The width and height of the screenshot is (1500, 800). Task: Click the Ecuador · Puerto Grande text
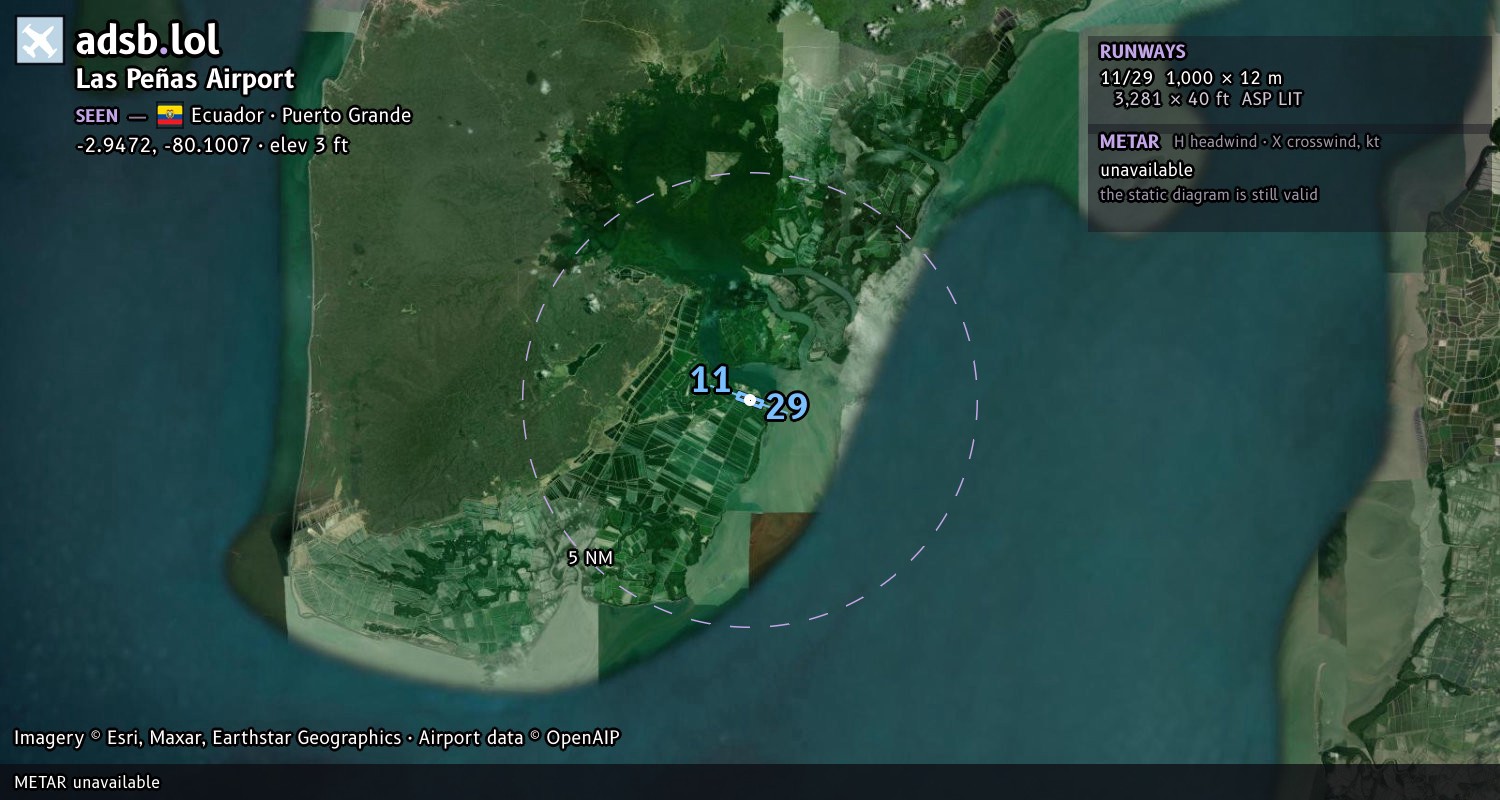(x=301, y=115)
